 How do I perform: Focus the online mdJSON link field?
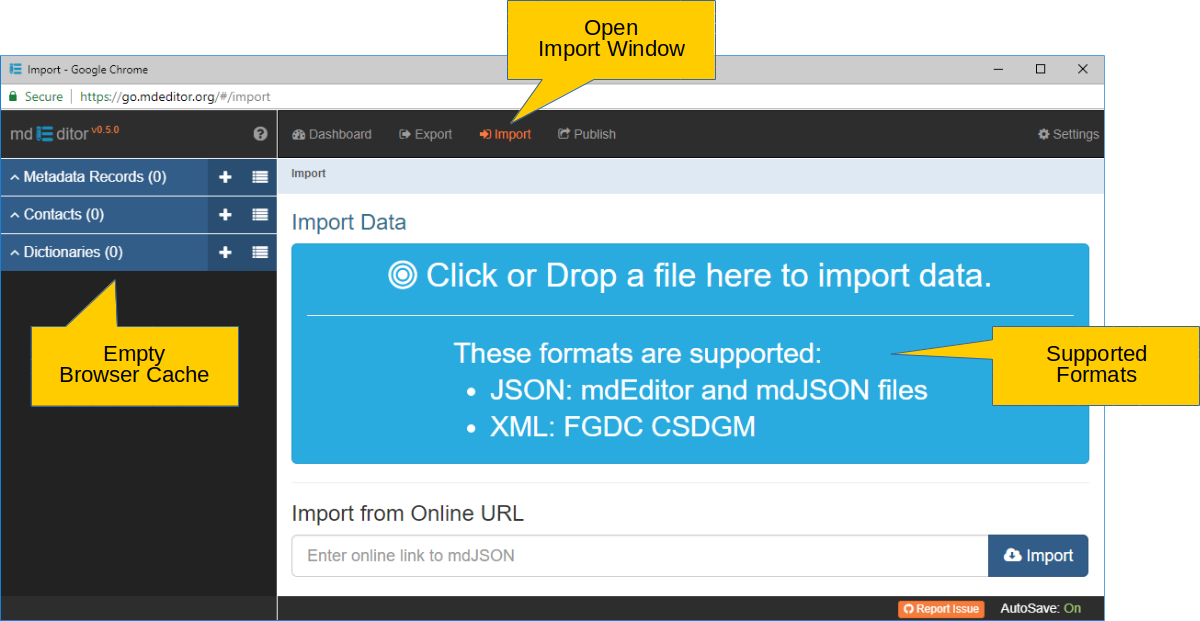point(640,556)
